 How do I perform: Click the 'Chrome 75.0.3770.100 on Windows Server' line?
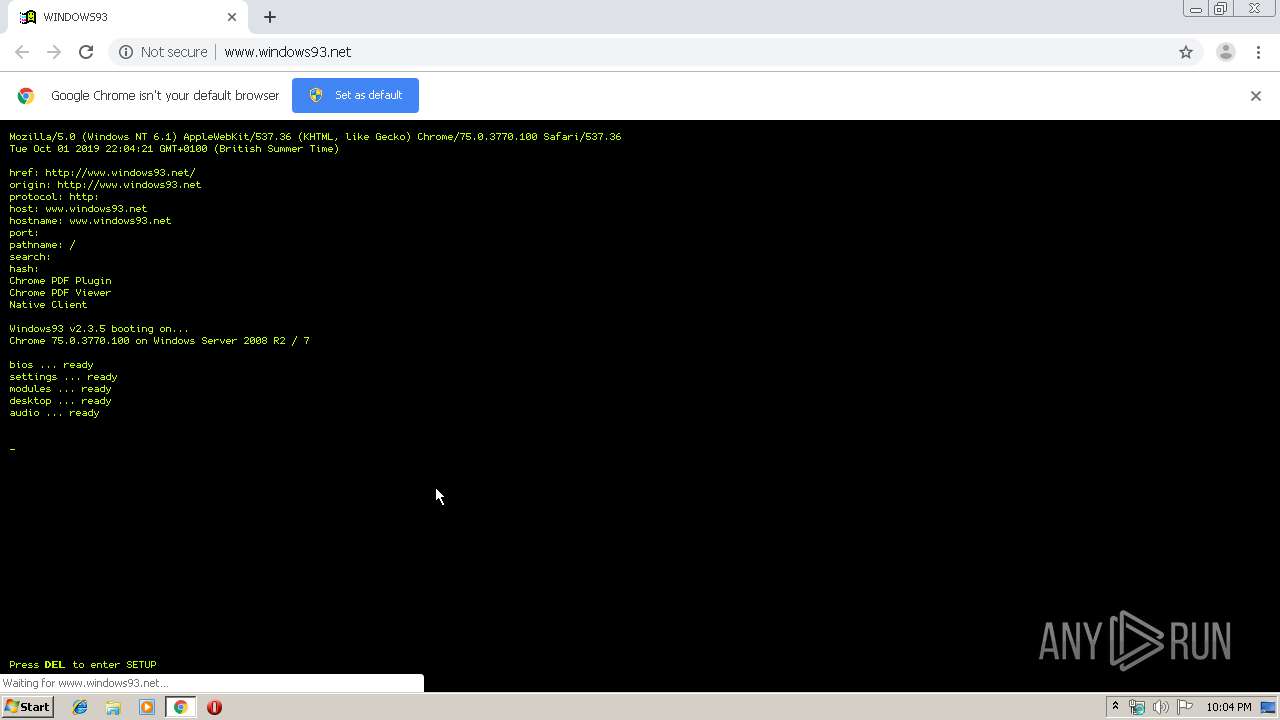(159, 340)
